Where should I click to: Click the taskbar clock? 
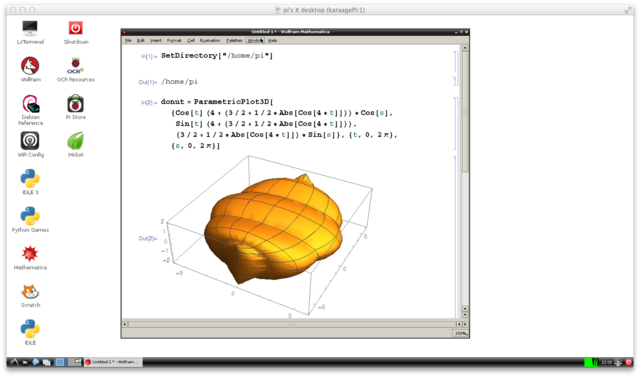coord(606,362)
